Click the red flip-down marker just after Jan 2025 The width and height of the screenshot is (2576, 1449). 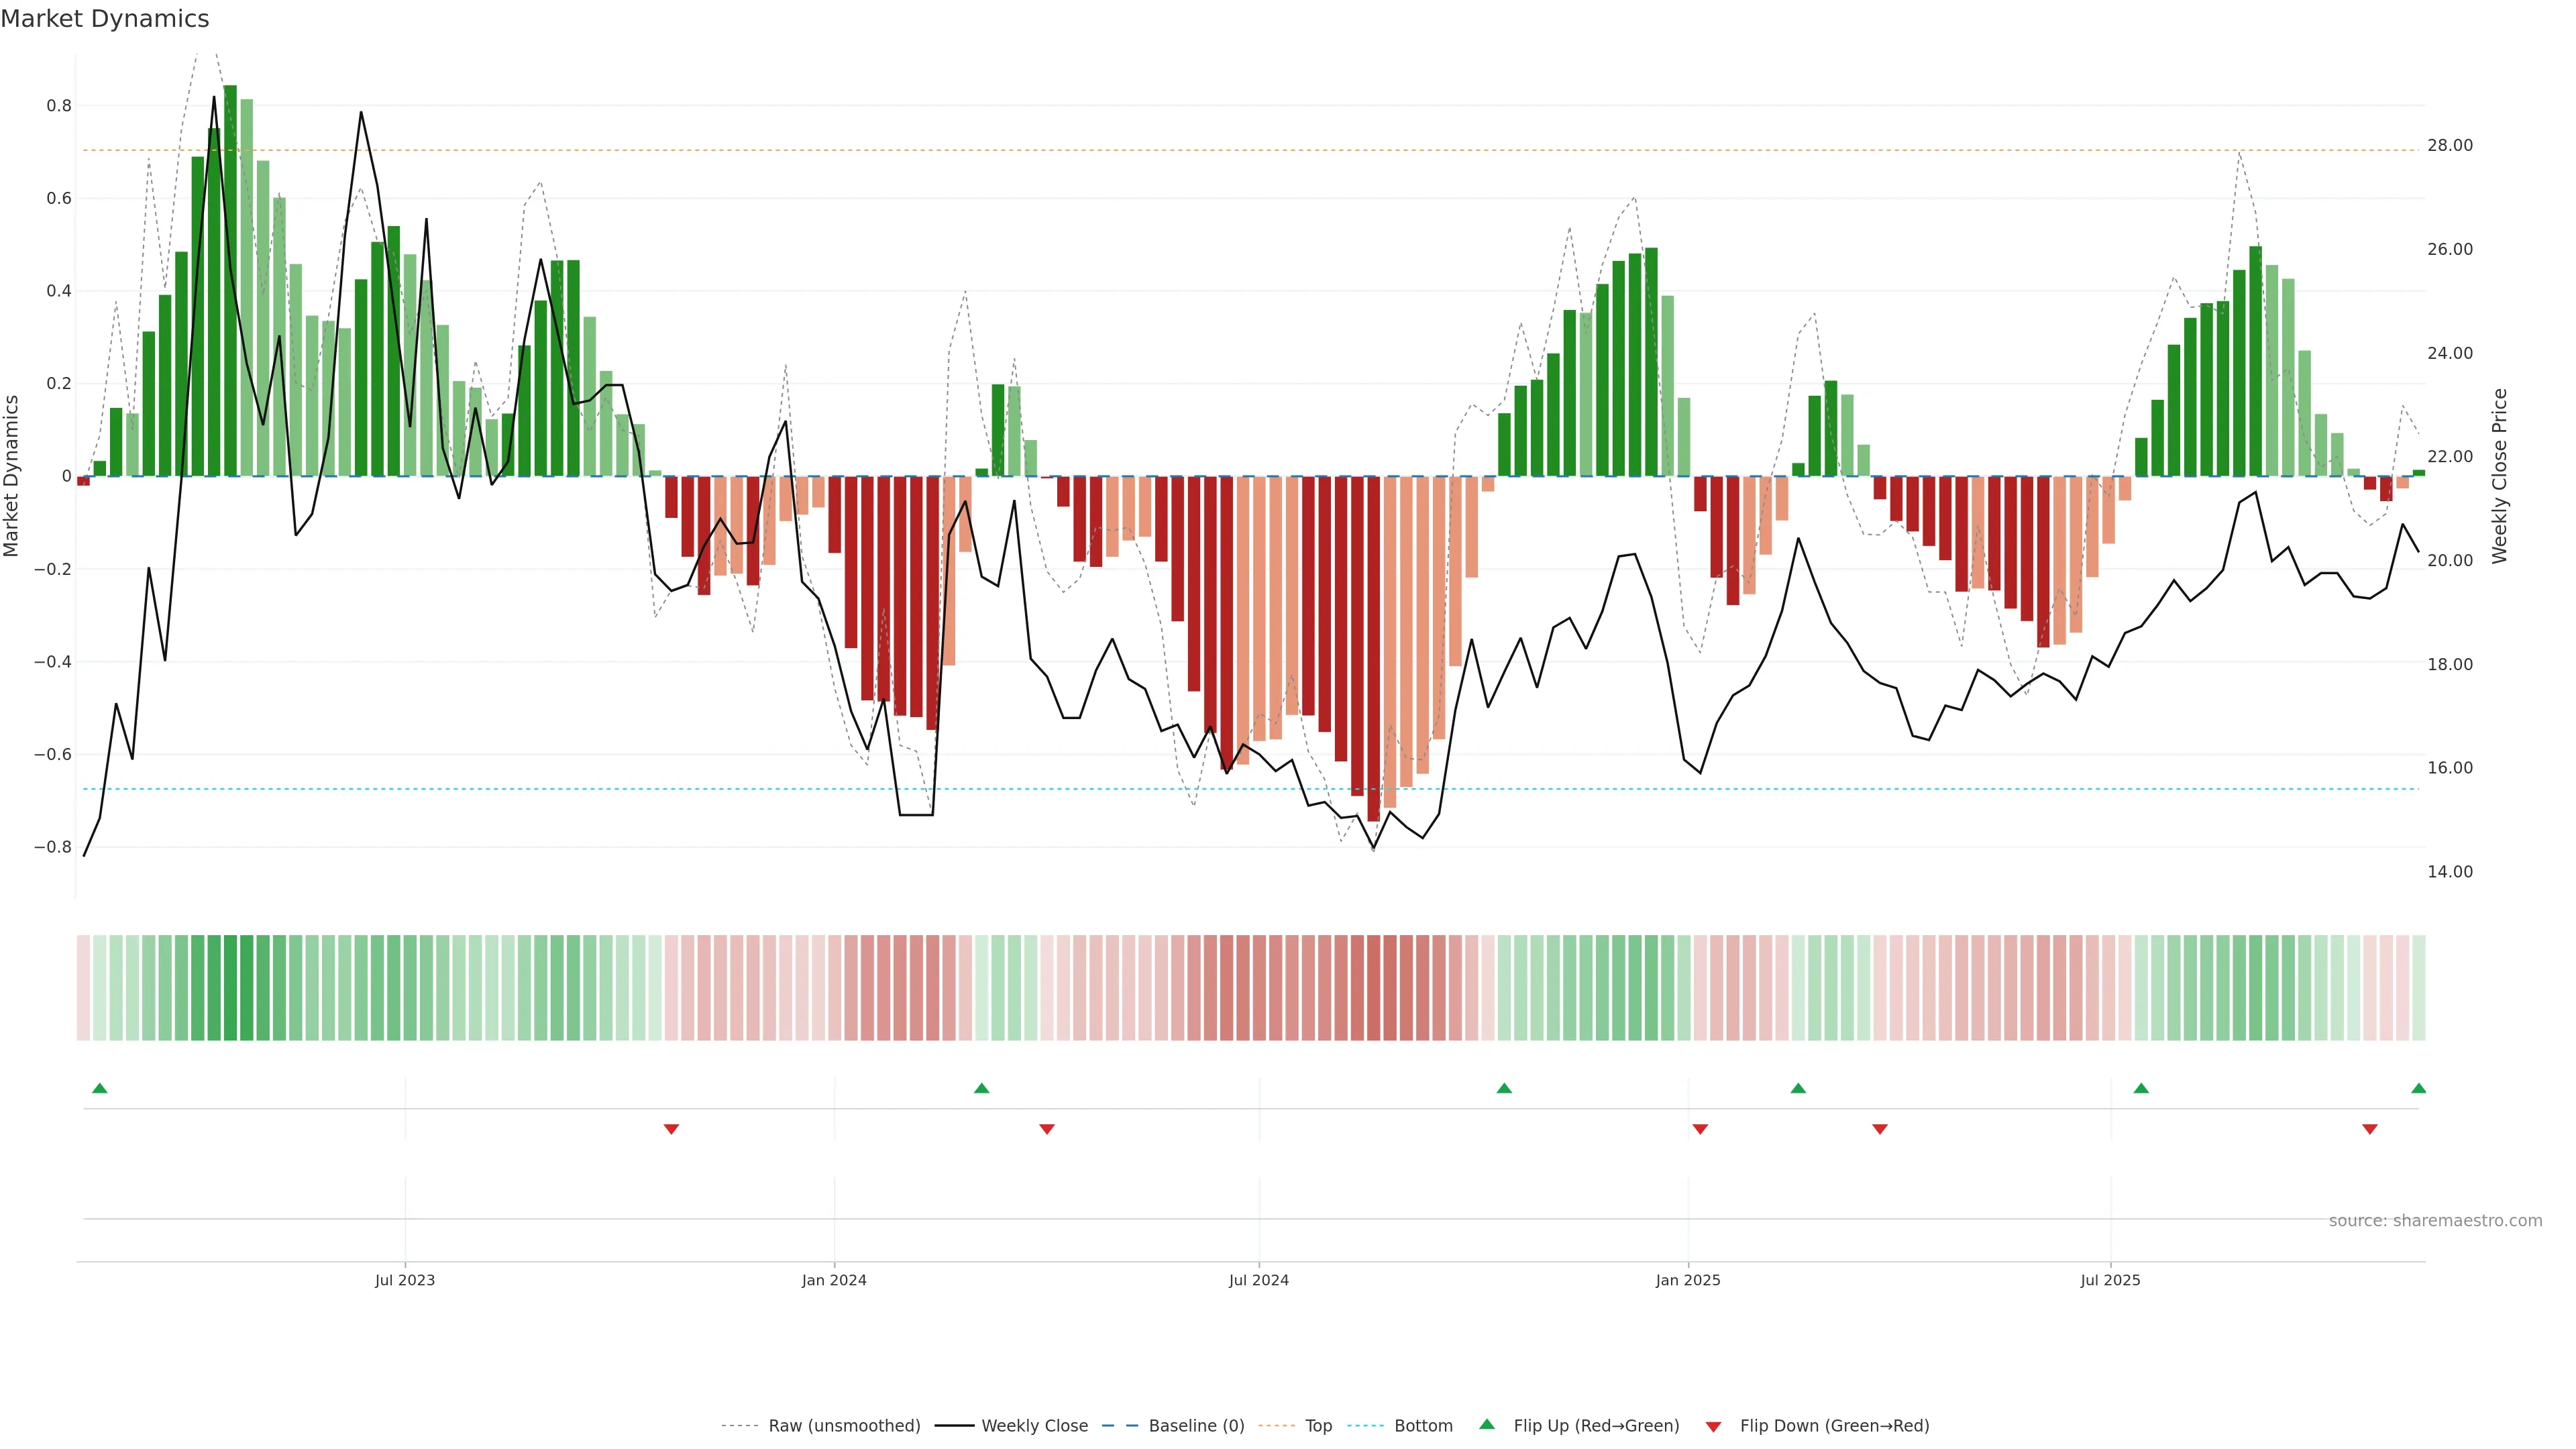coord(1700,1129)
